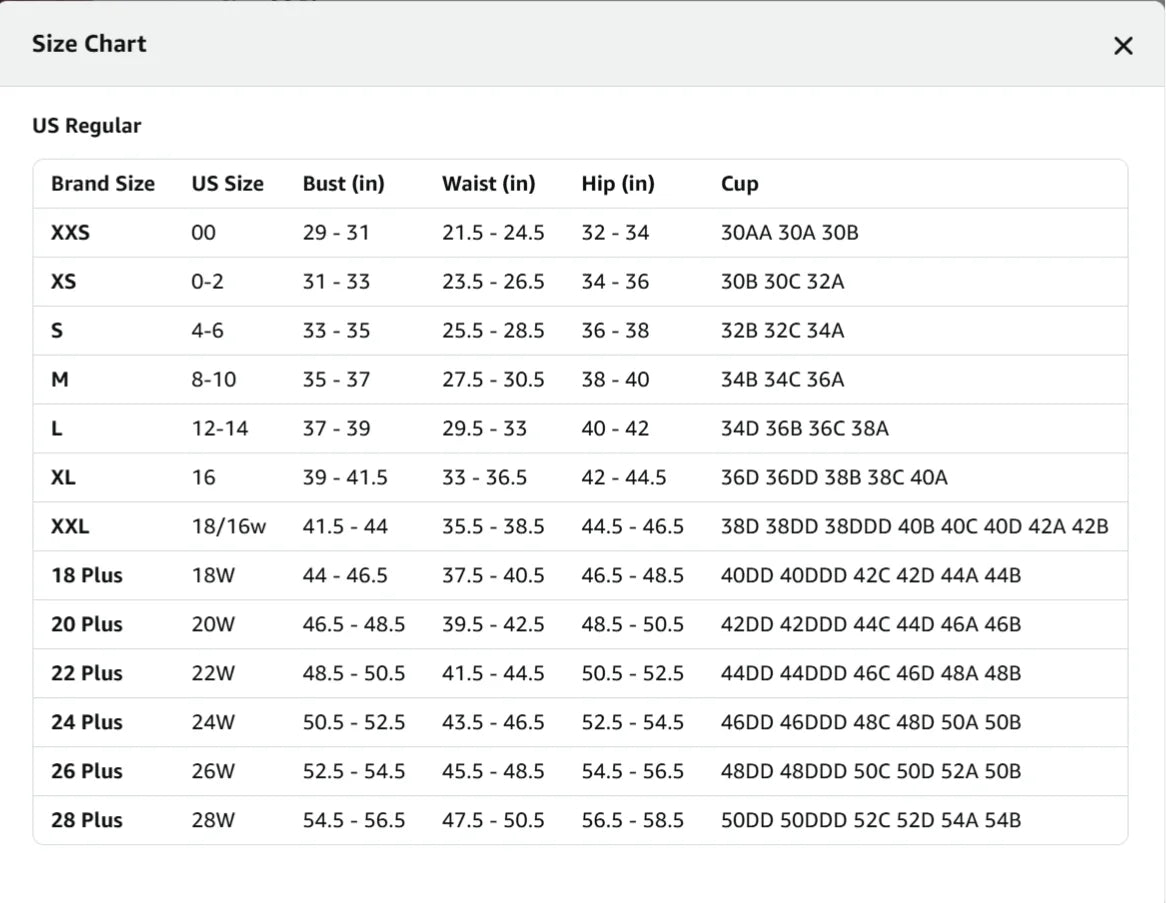Click hip value 52.5 - 54.5
The width and height of the screenshot is (1166, 903).
click(x=632, y=722)
